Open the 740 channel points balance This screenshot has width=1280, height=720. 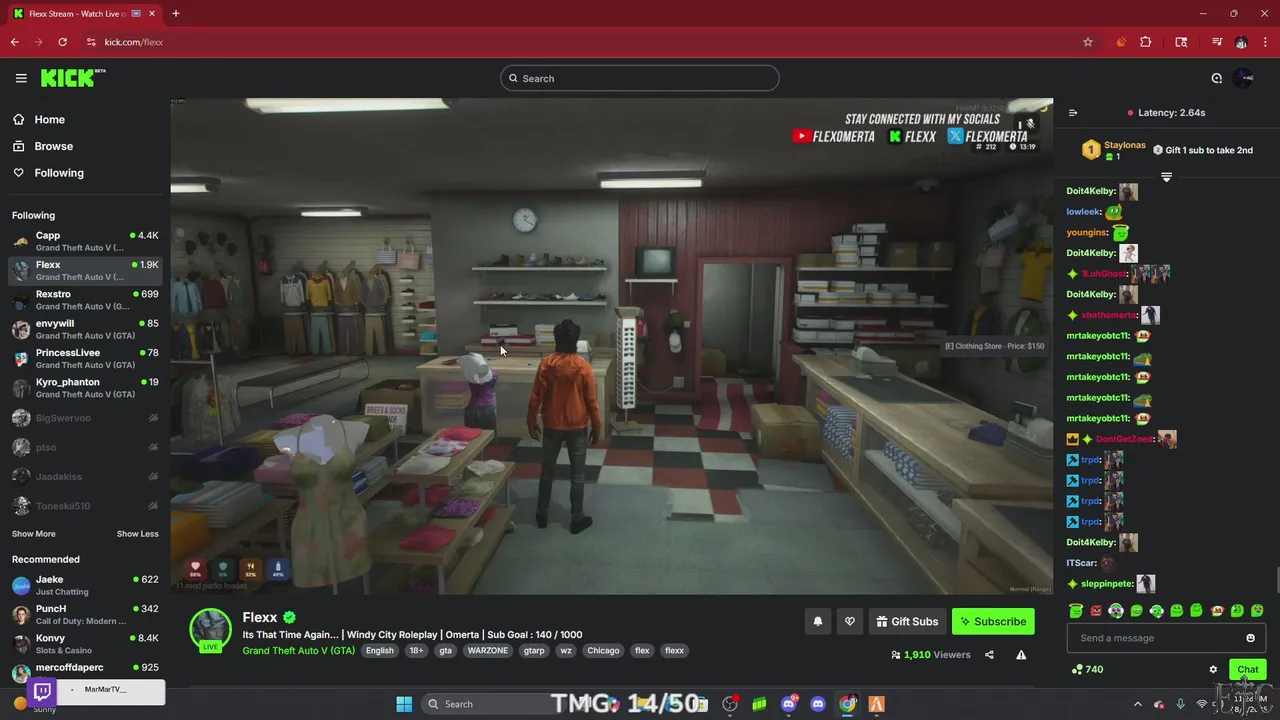coord(1087,670)
